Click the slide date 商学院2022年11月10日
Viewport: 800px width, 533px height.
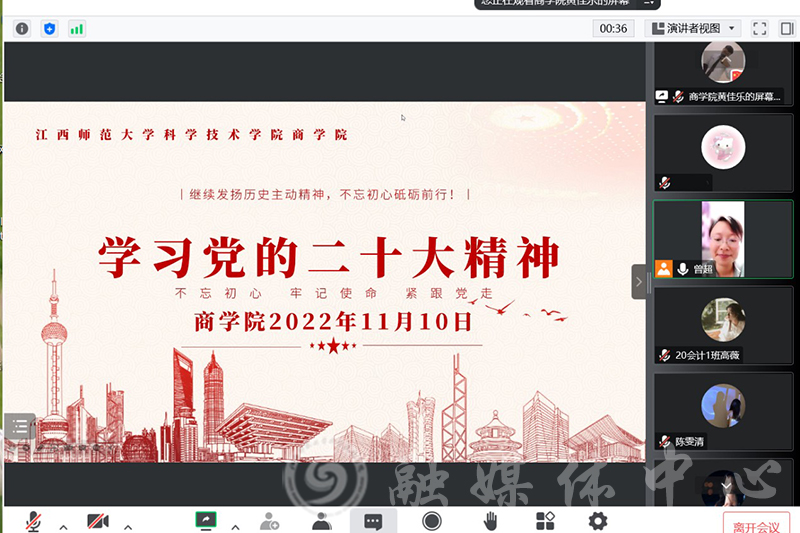click(x=334, y=322)
